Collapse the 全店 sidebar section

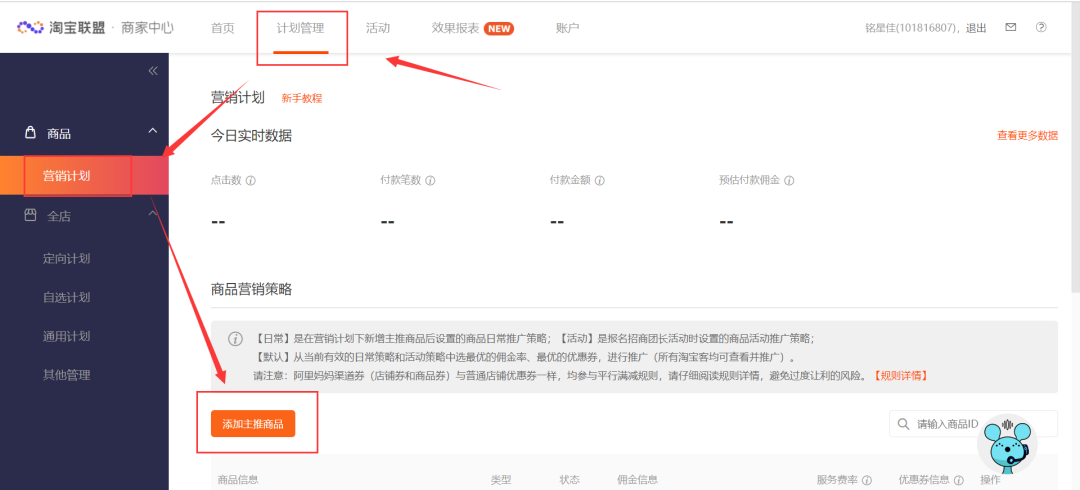152,214
